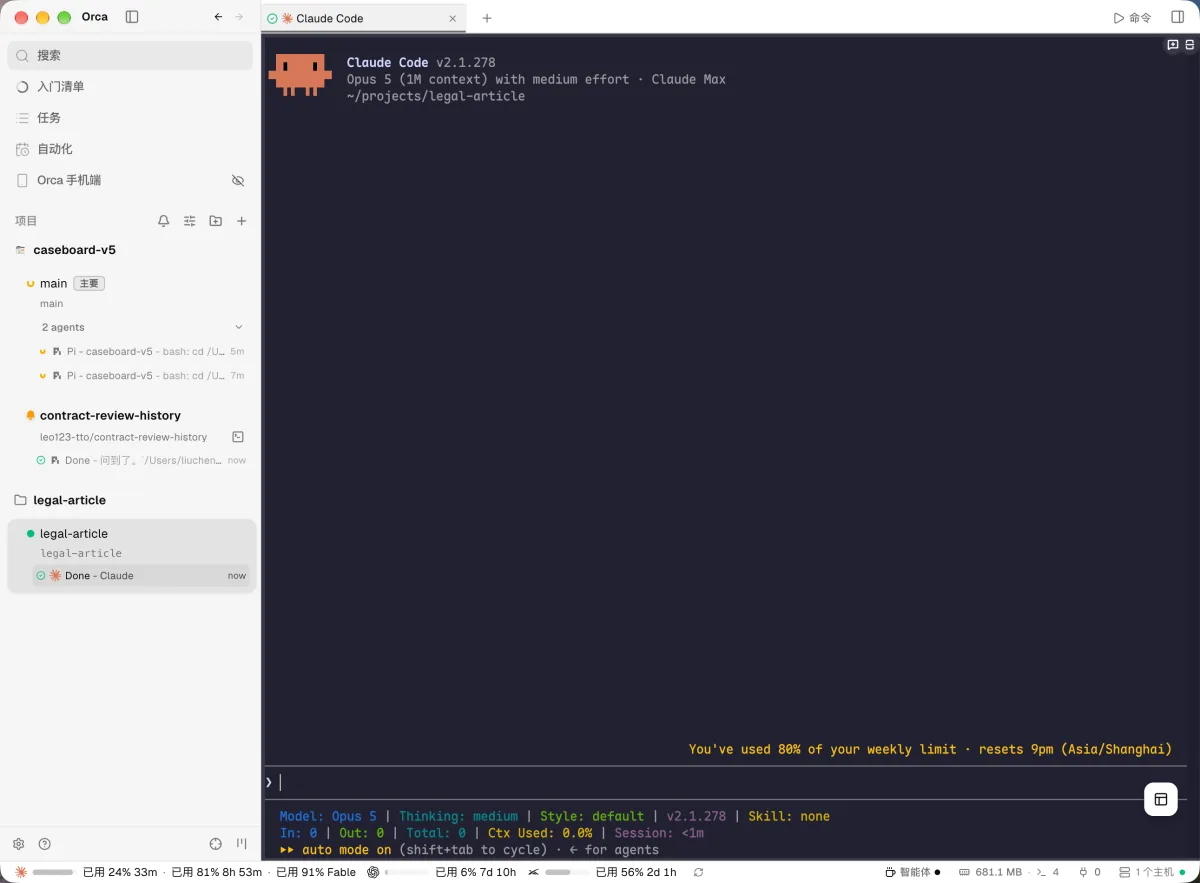Select the main worktree row
Viewport: 1200px width, 883px height.
pyautogui.click(x=130, y=292)
